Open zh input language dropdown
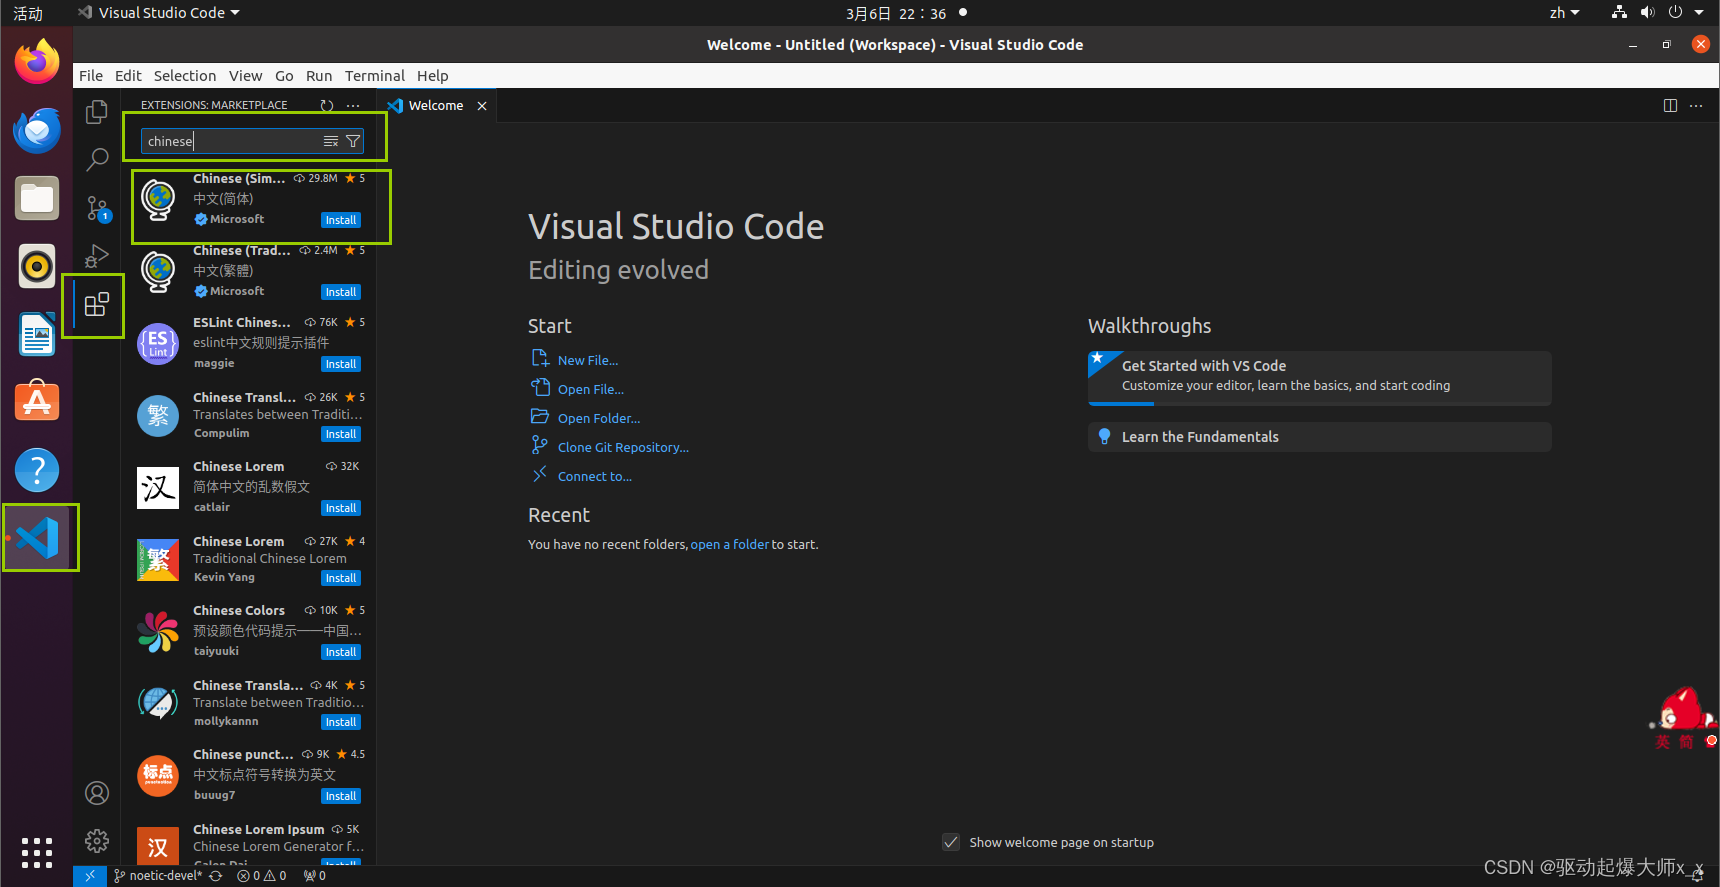 (1565, 13)
